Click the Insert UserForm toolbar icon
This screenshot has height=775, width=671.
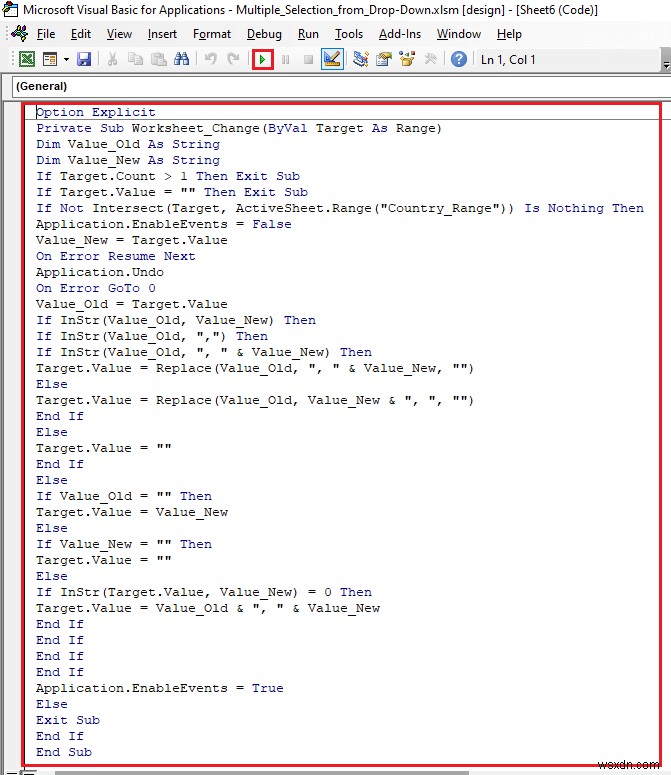[50, 60]
